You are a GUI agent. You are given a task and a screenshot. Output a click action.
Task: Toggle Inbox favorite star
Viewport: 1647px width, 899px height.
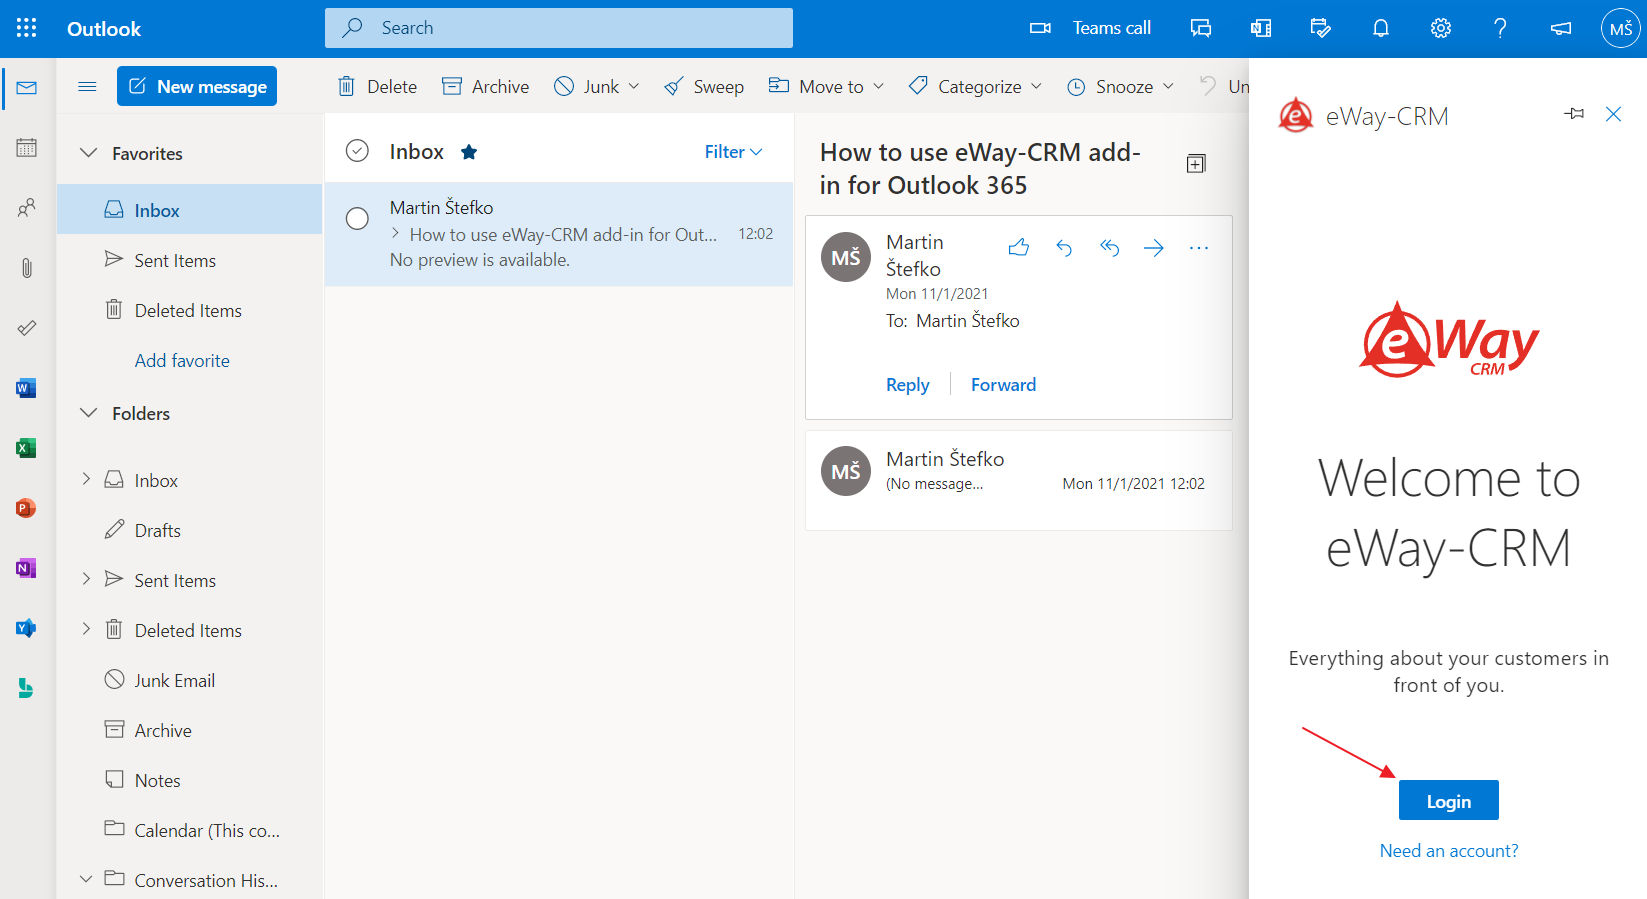[x=469, y=152]
